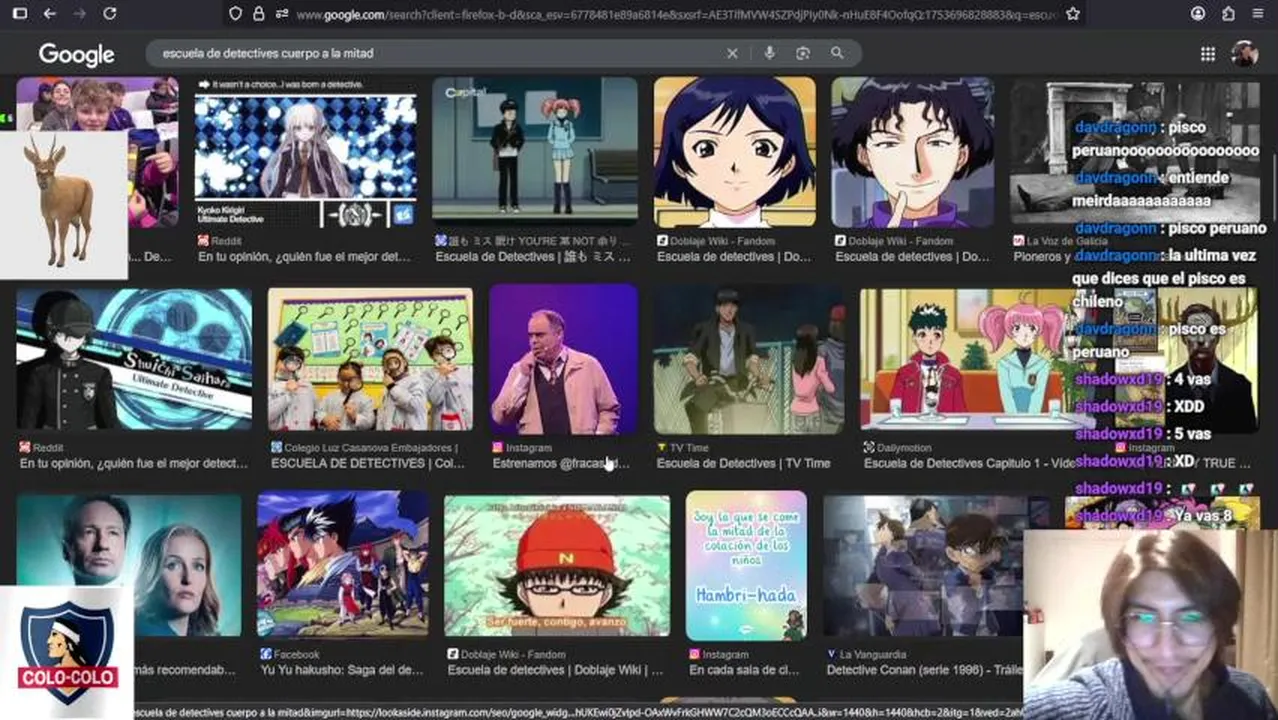Open the Yu Yu Hakusho group image
This screenshot has height=720, width=1278.
click(343, 565)
